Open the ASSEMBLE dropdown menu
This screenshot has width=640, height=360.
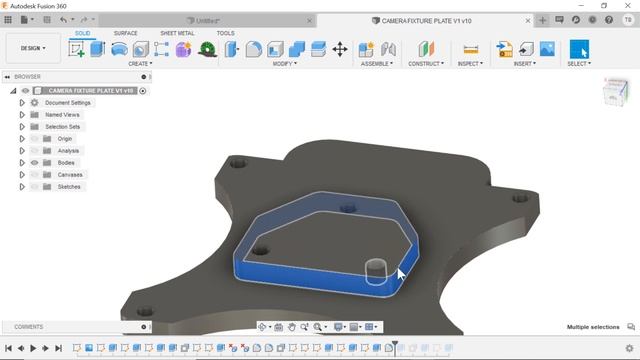tap(377, 64)
